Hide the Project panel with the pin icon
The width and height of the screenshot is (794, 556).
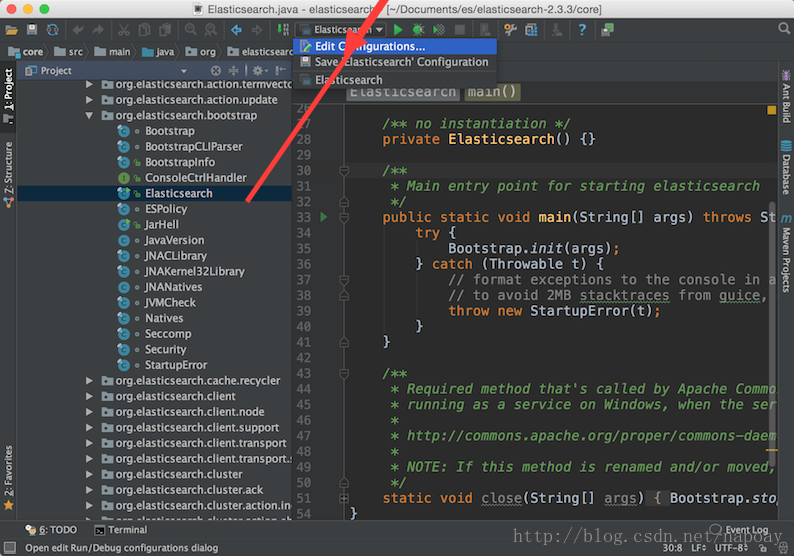tap(280, 70)
